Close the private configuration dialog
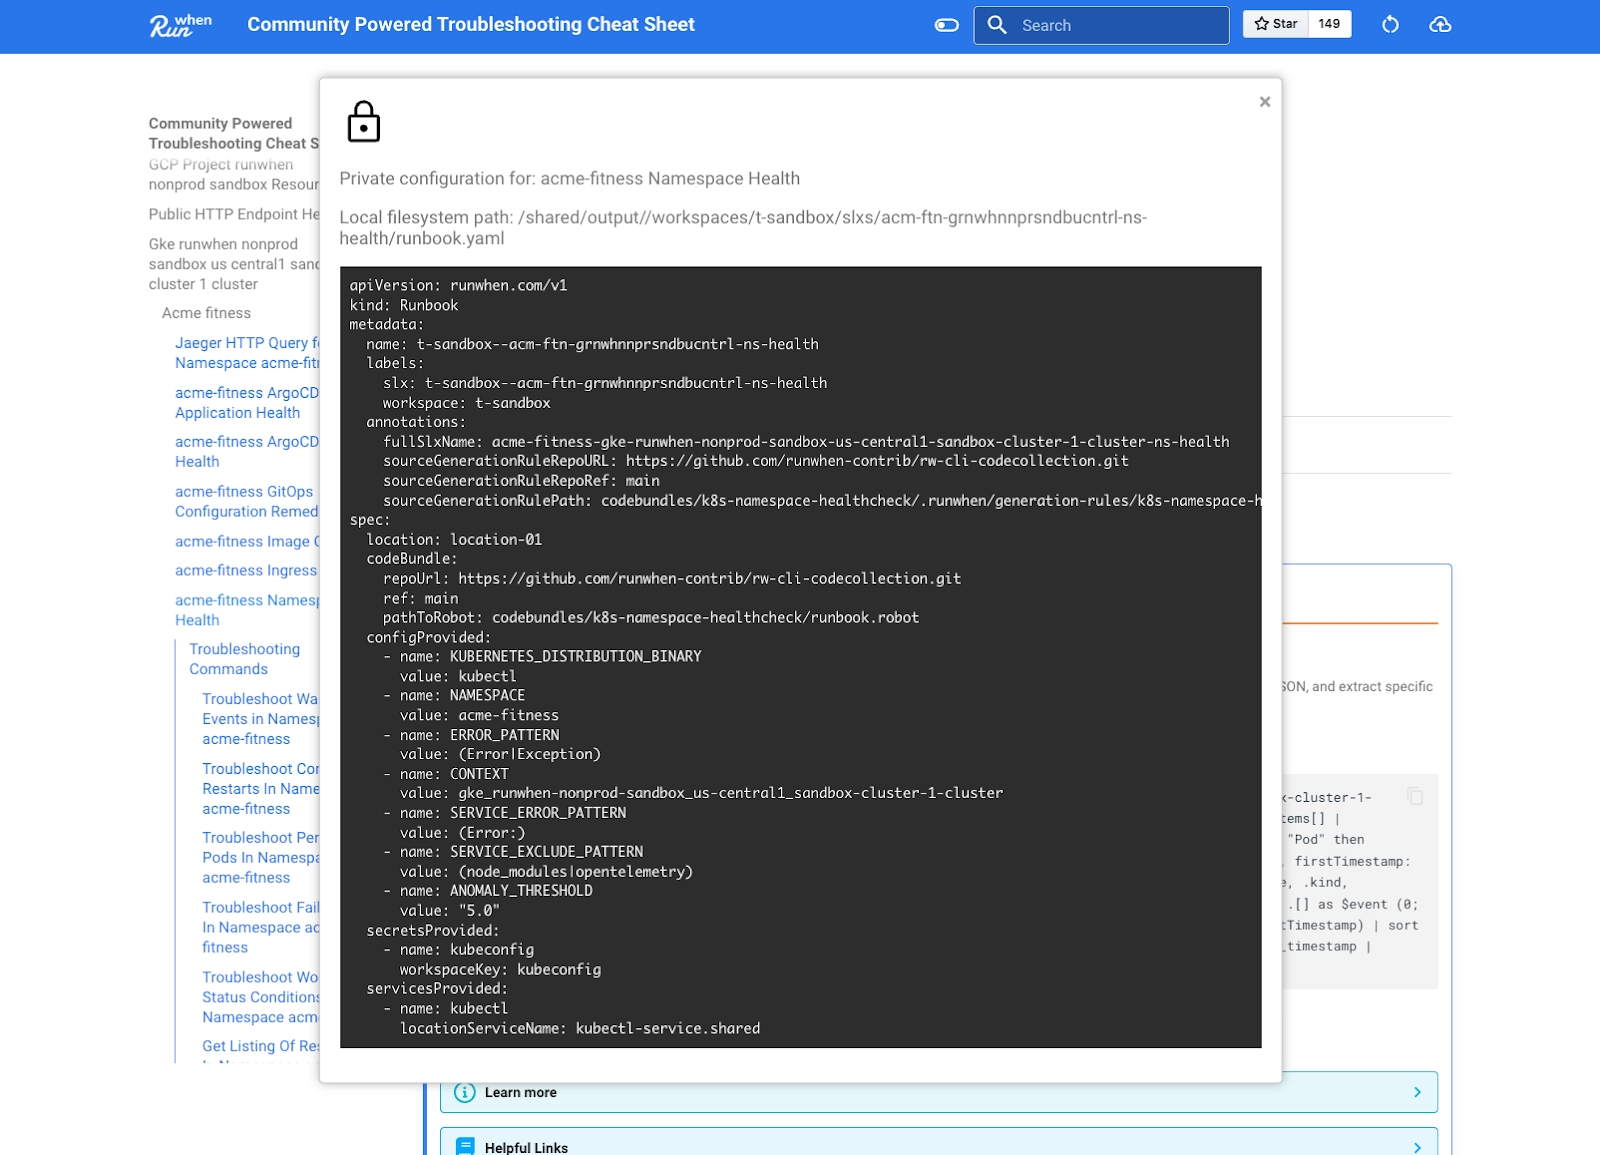The image size is (1600, 1155). tap(1265, 102)
